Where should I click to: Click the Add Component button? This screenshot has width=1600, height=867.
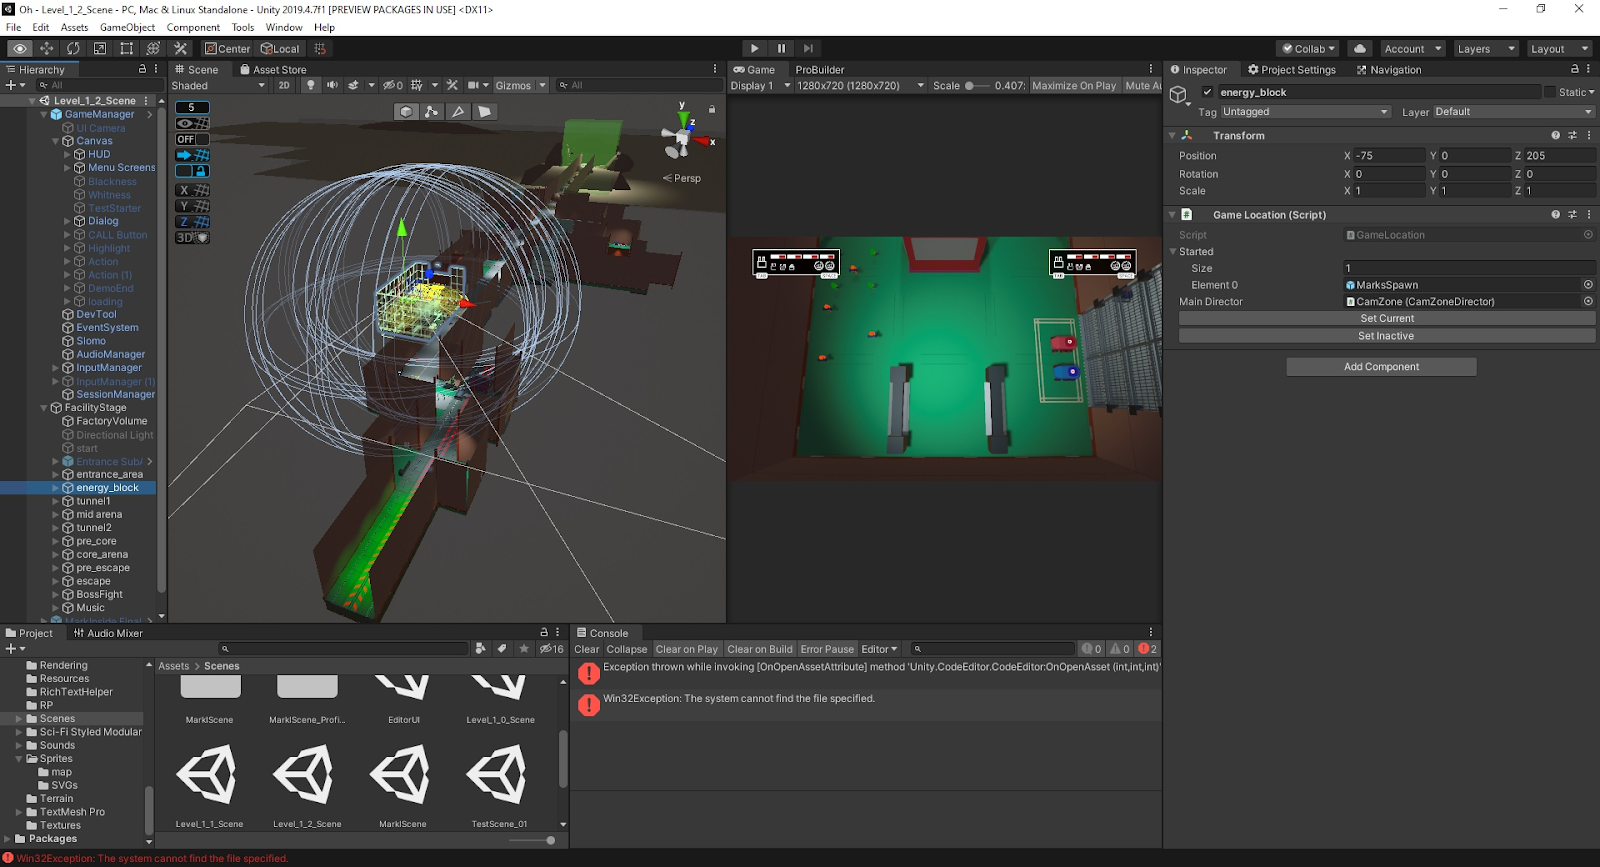(x=1381, y=367)
